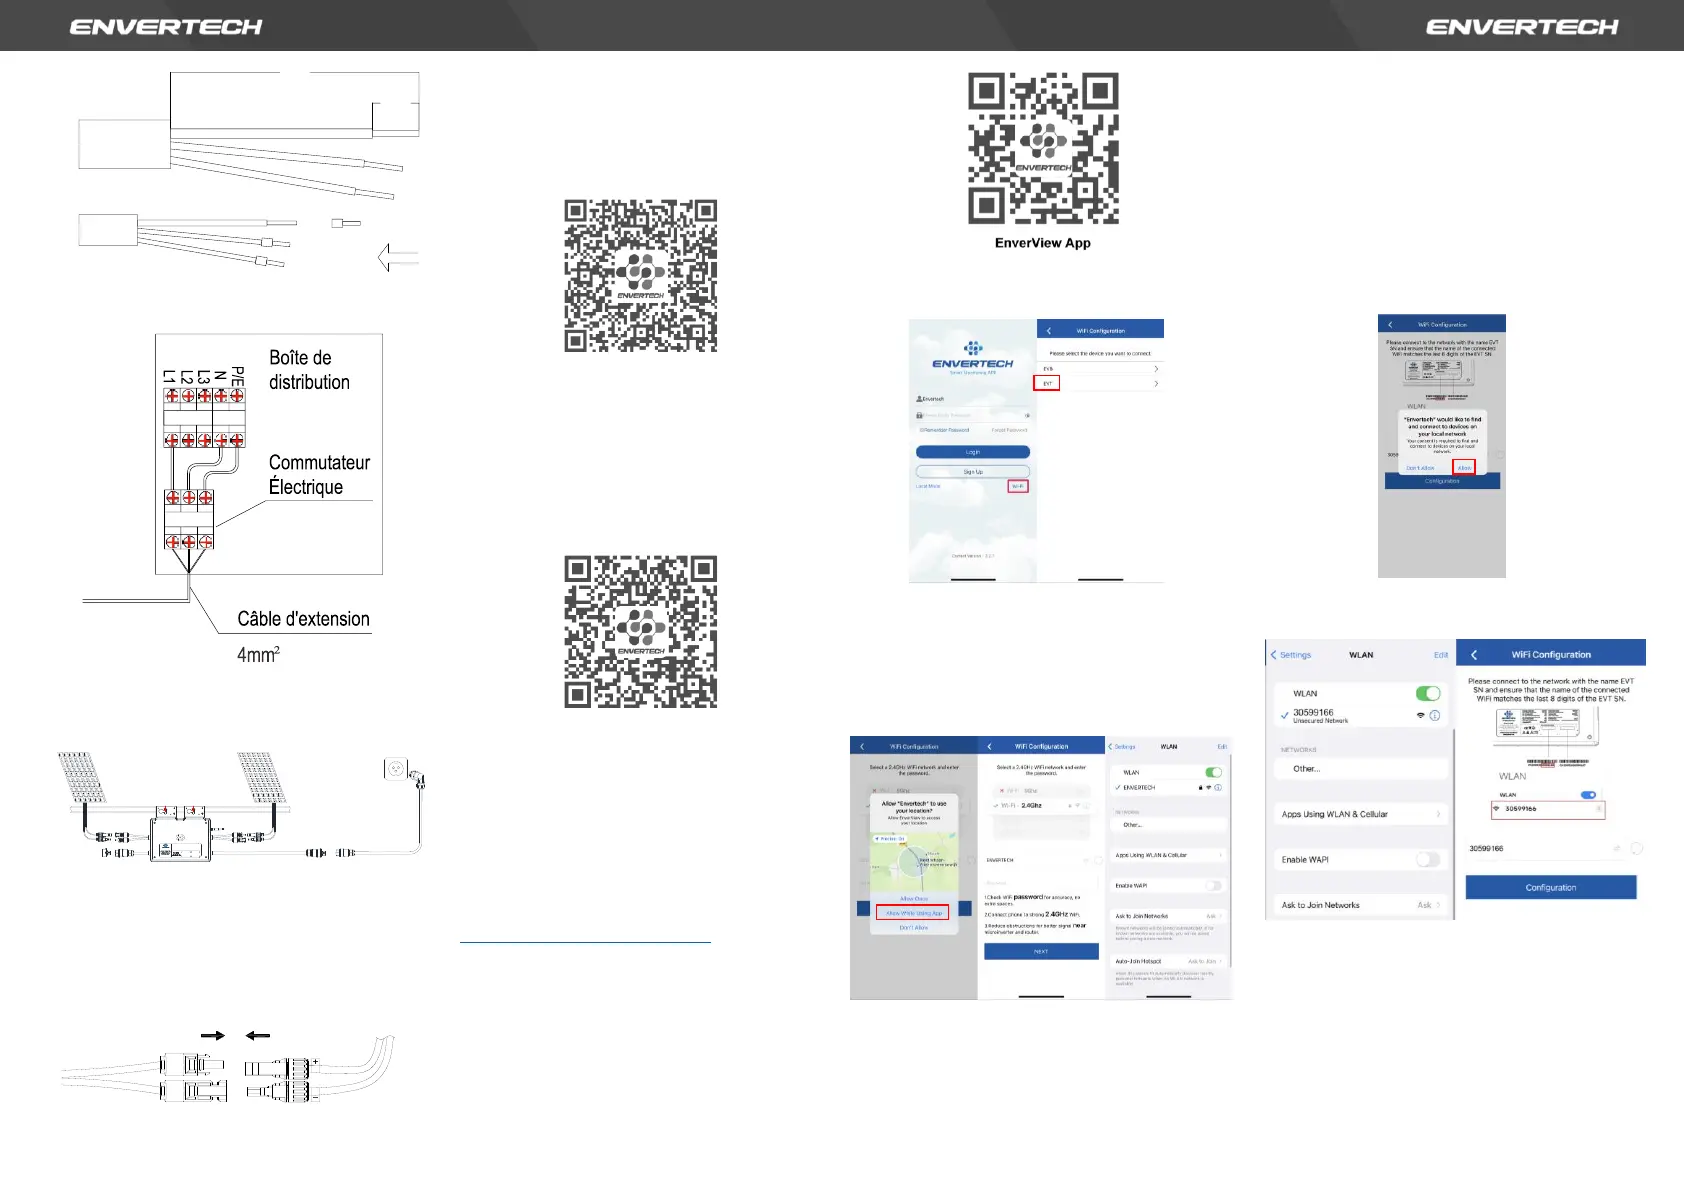This screenshot has width=1684, height=1190.
Task: Tap Allow in the local network dialog
Action: (x=1464, y=467)
